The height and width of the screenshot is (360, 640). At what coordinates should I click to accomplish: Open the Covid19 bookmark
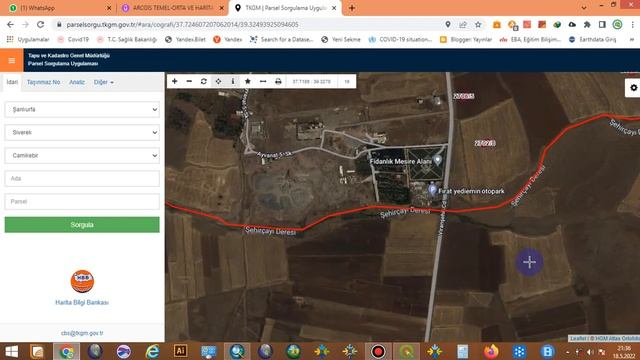tap(73, 39)
